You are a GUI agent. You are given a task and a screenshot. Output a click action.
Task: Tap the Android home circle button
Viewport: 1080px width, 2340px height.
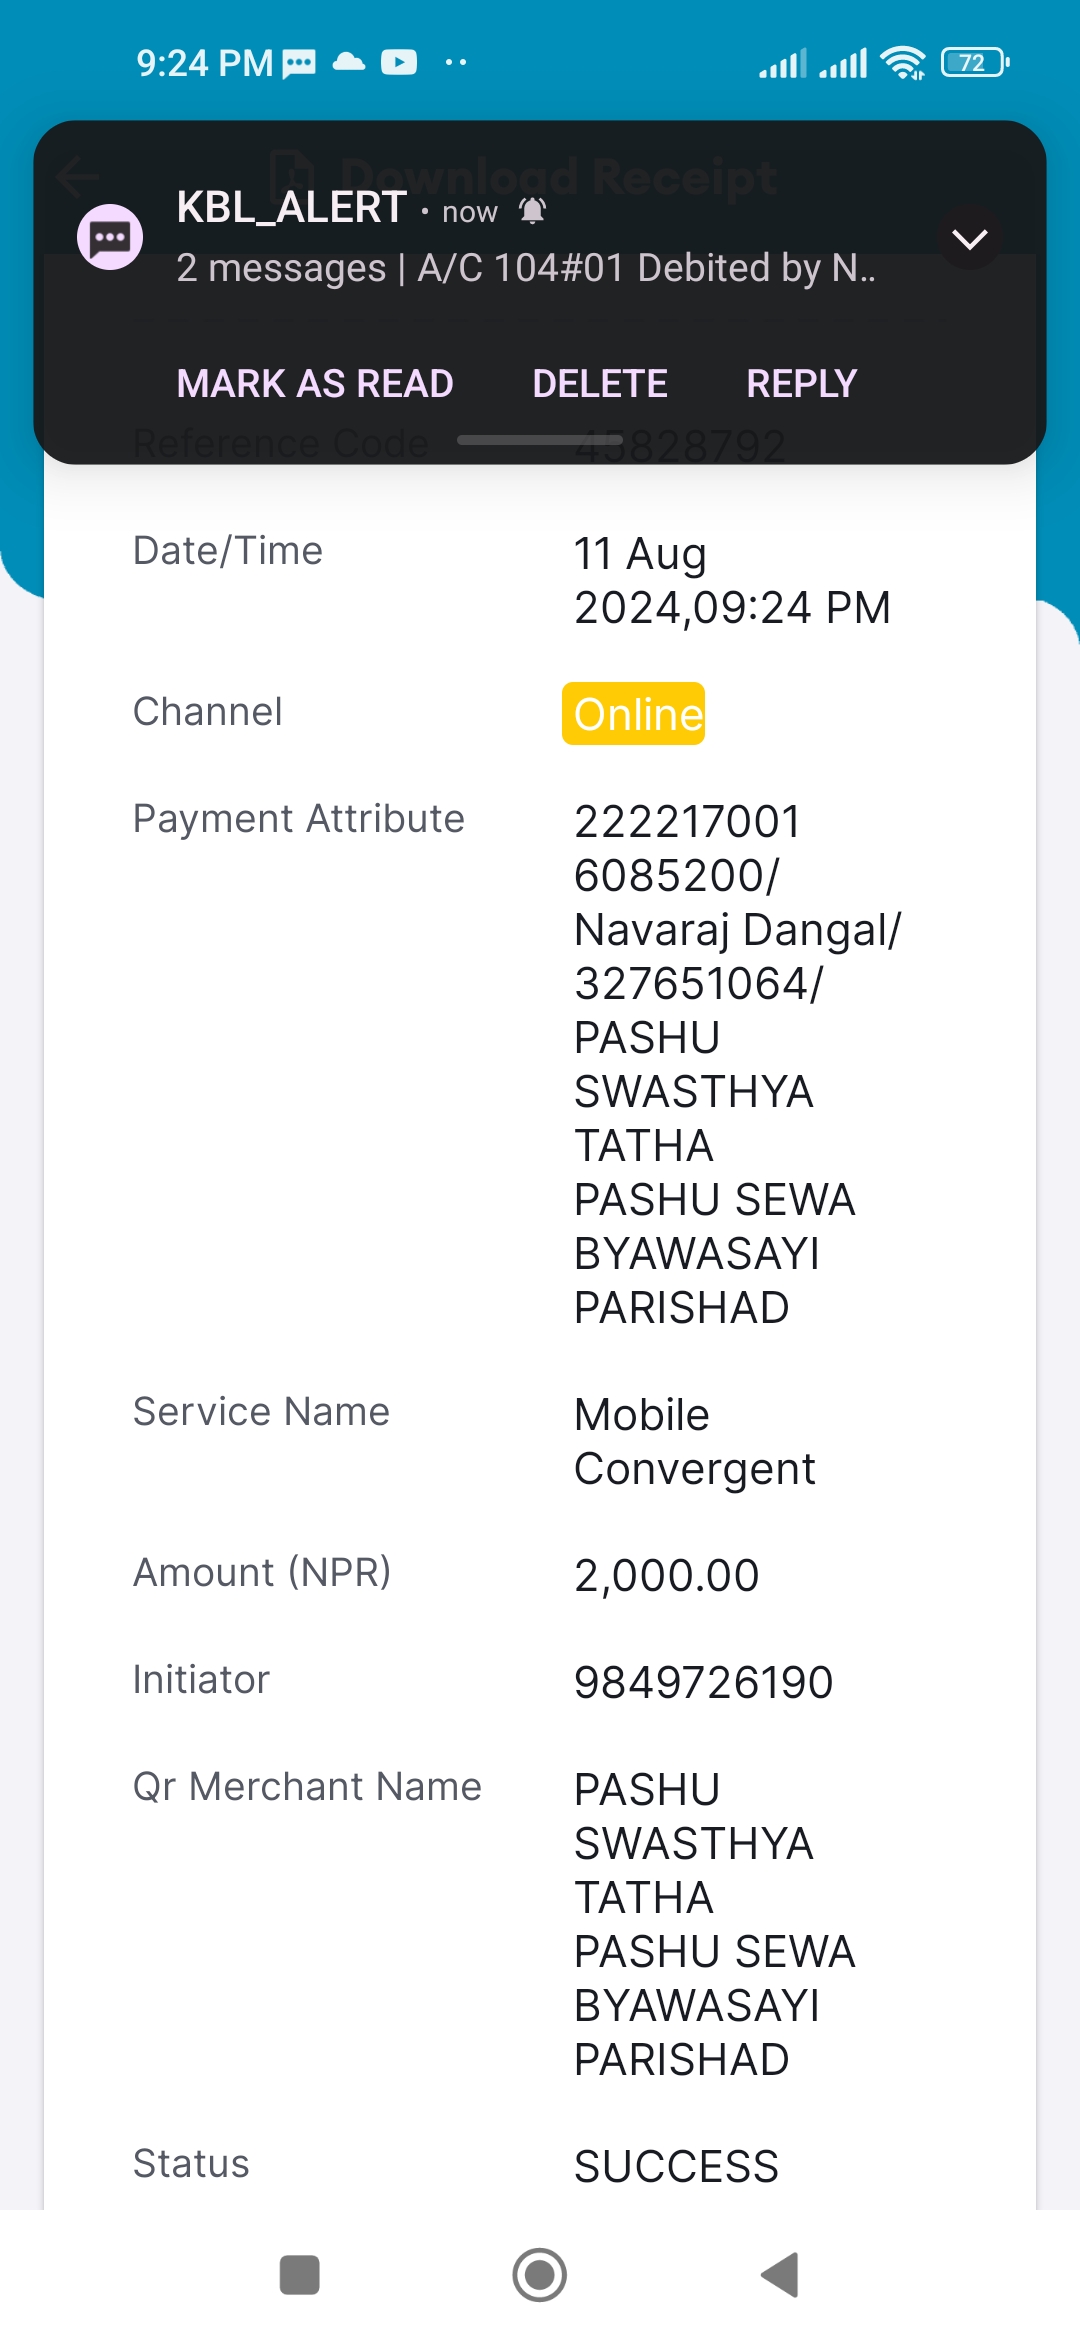tap(540, 2275)
